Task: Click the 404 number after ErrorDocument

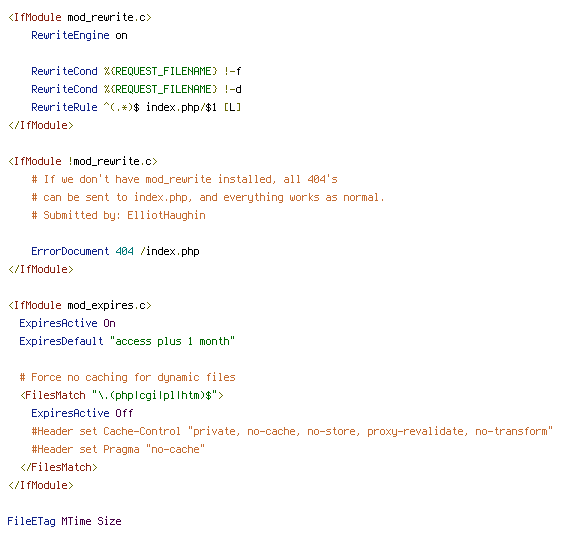Action: pyautogui.click(x=124, y=251)
